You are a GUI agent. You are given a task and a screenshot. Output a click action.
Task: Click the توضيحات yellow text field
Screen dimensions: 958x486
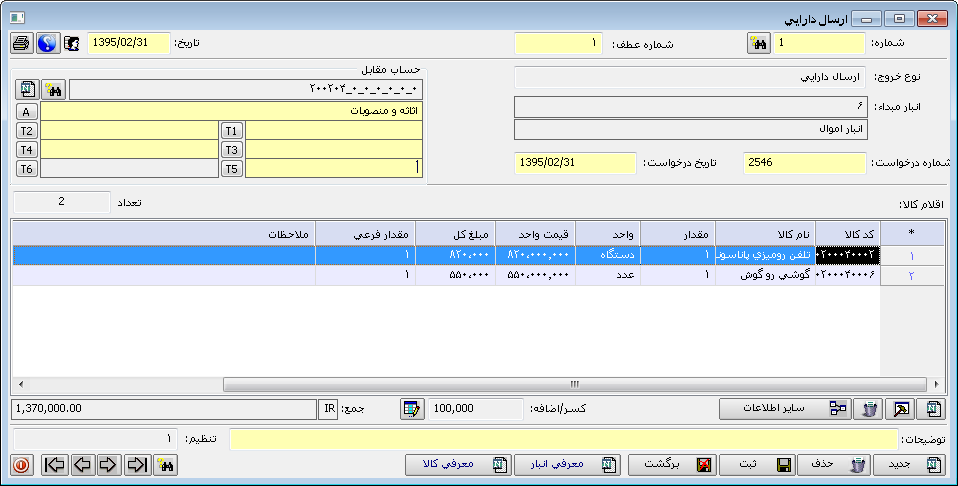[x=564, y=440]
